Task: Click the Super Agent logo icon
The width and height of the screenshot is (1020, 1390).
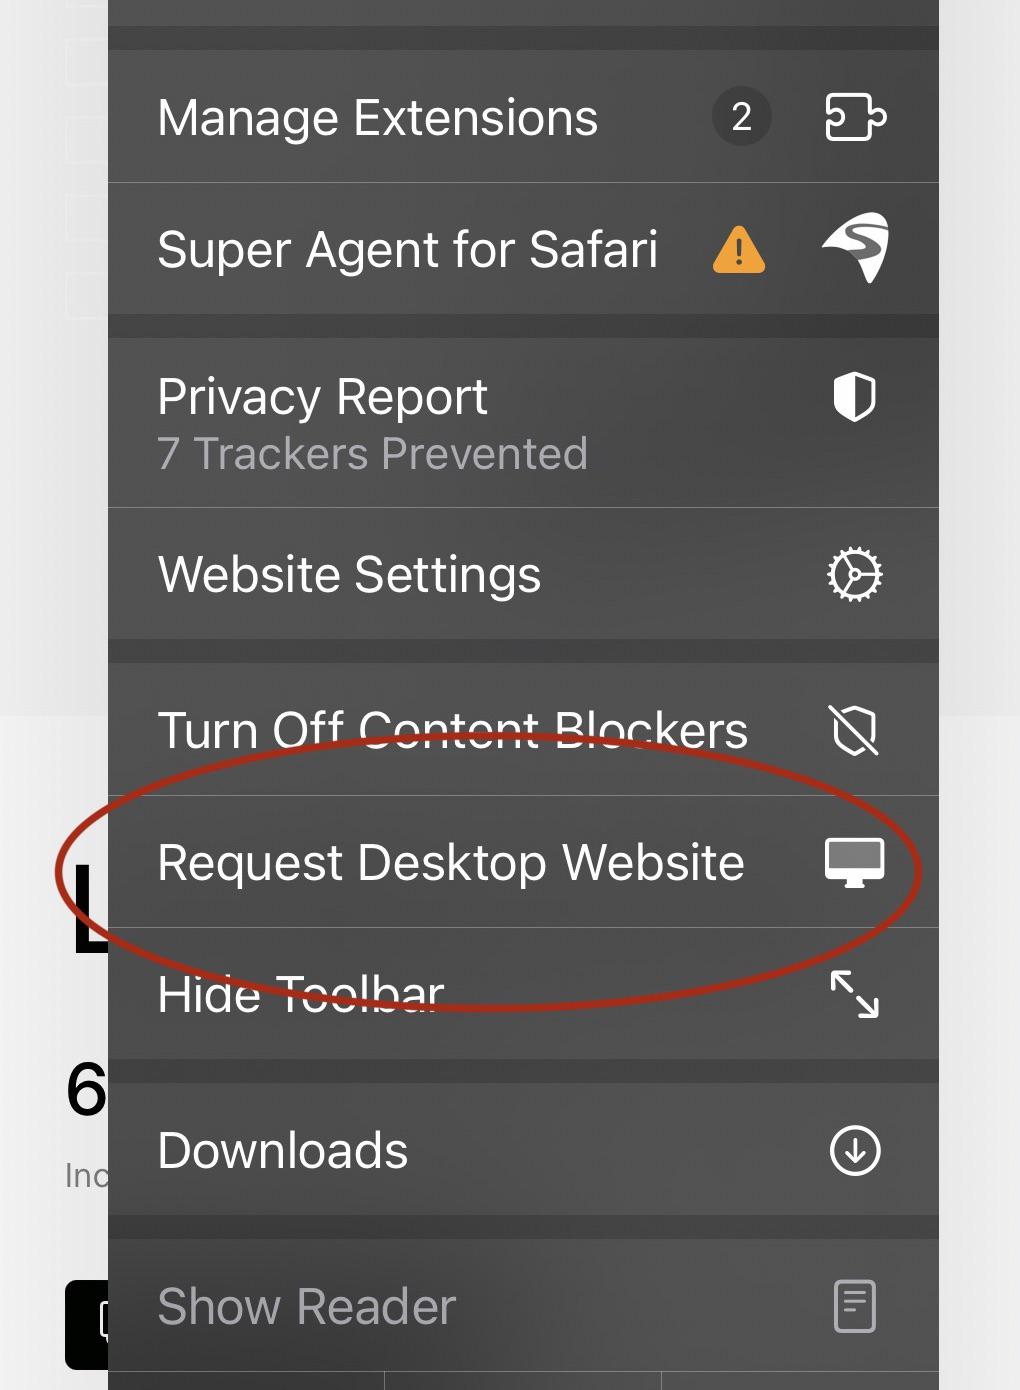Action: 855,248
